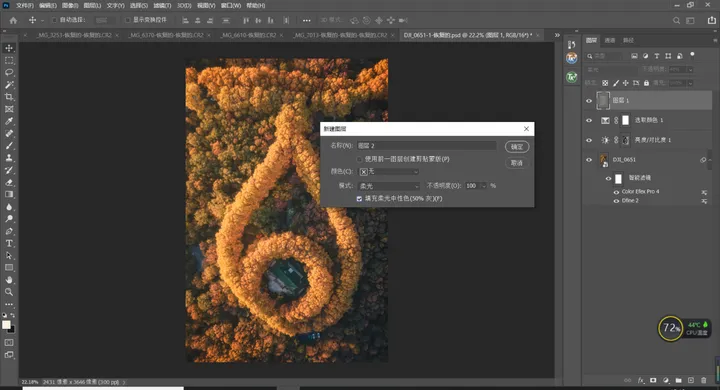Open the 滤镜(T) menu
This screenshot has width=720, height=390.
coord(162,6)
